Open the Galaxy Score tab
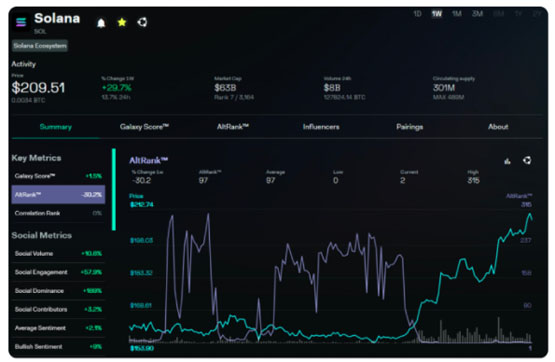The width and height of the screenshot is (555, 362). coord(144,127)
